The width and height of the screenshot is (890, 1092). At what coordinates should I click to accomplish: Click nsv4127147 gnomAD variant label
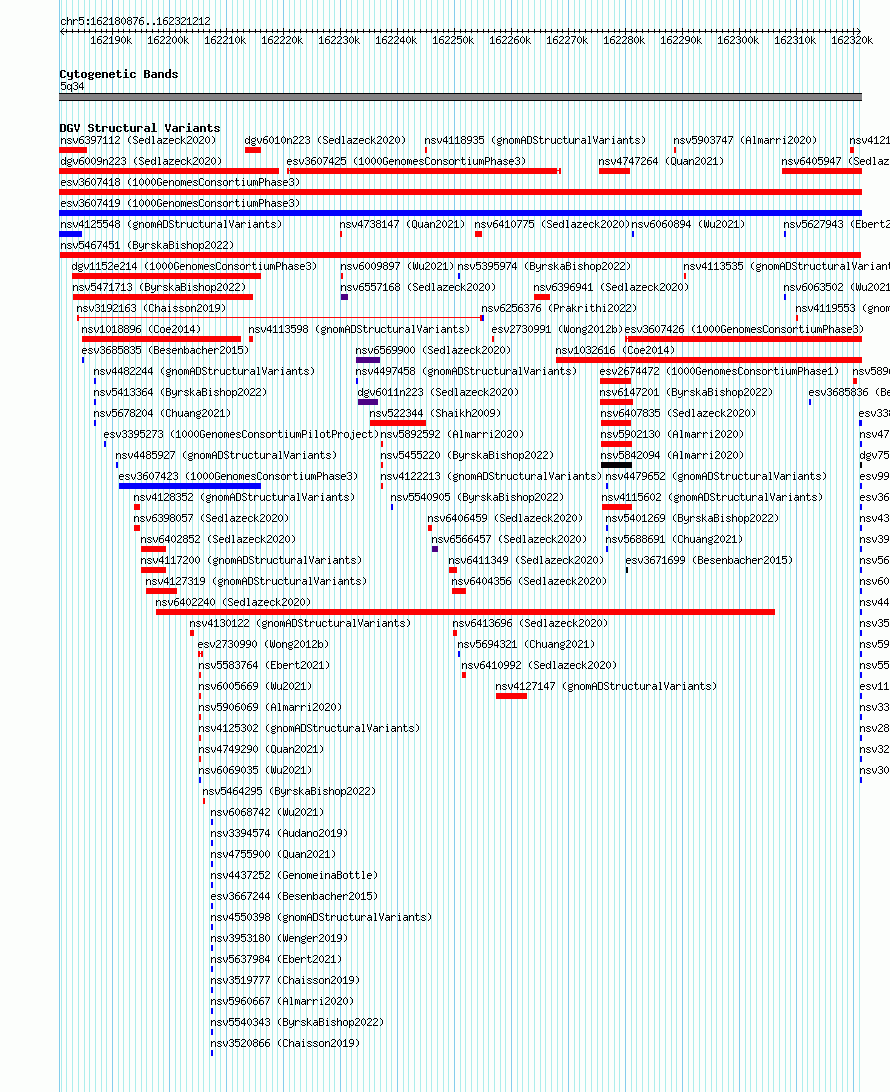tap(606, 686)
